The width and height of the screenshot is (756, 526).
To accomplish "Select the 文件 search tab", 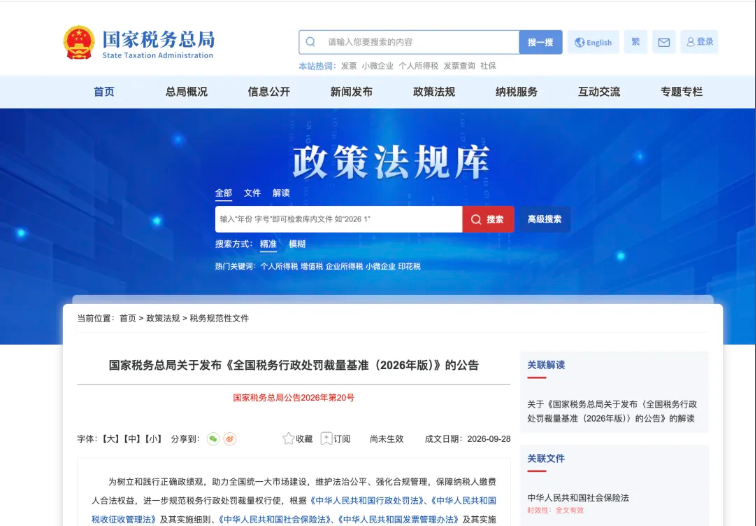I will (252, 193).
